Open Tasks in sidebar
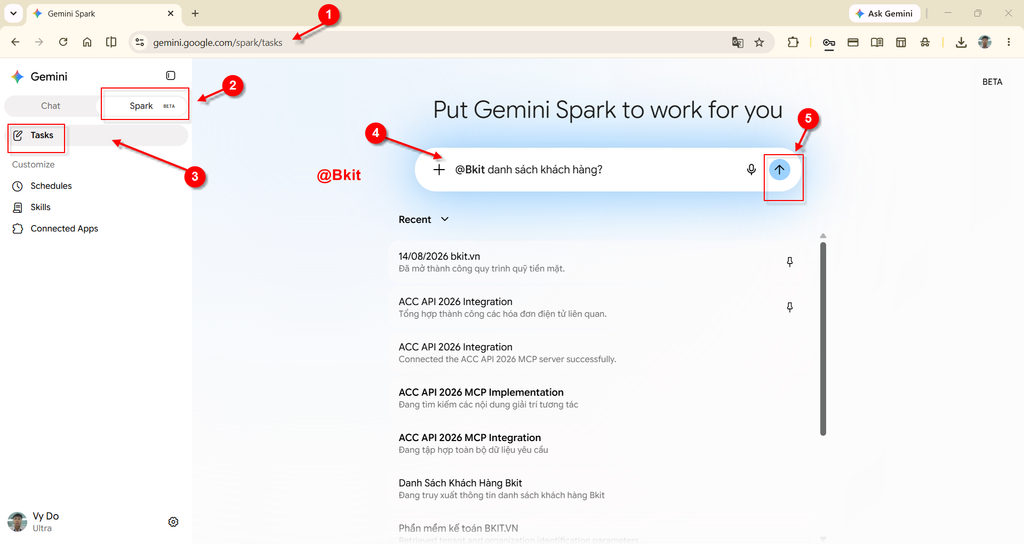The image size is (1024, 544). 97,135
